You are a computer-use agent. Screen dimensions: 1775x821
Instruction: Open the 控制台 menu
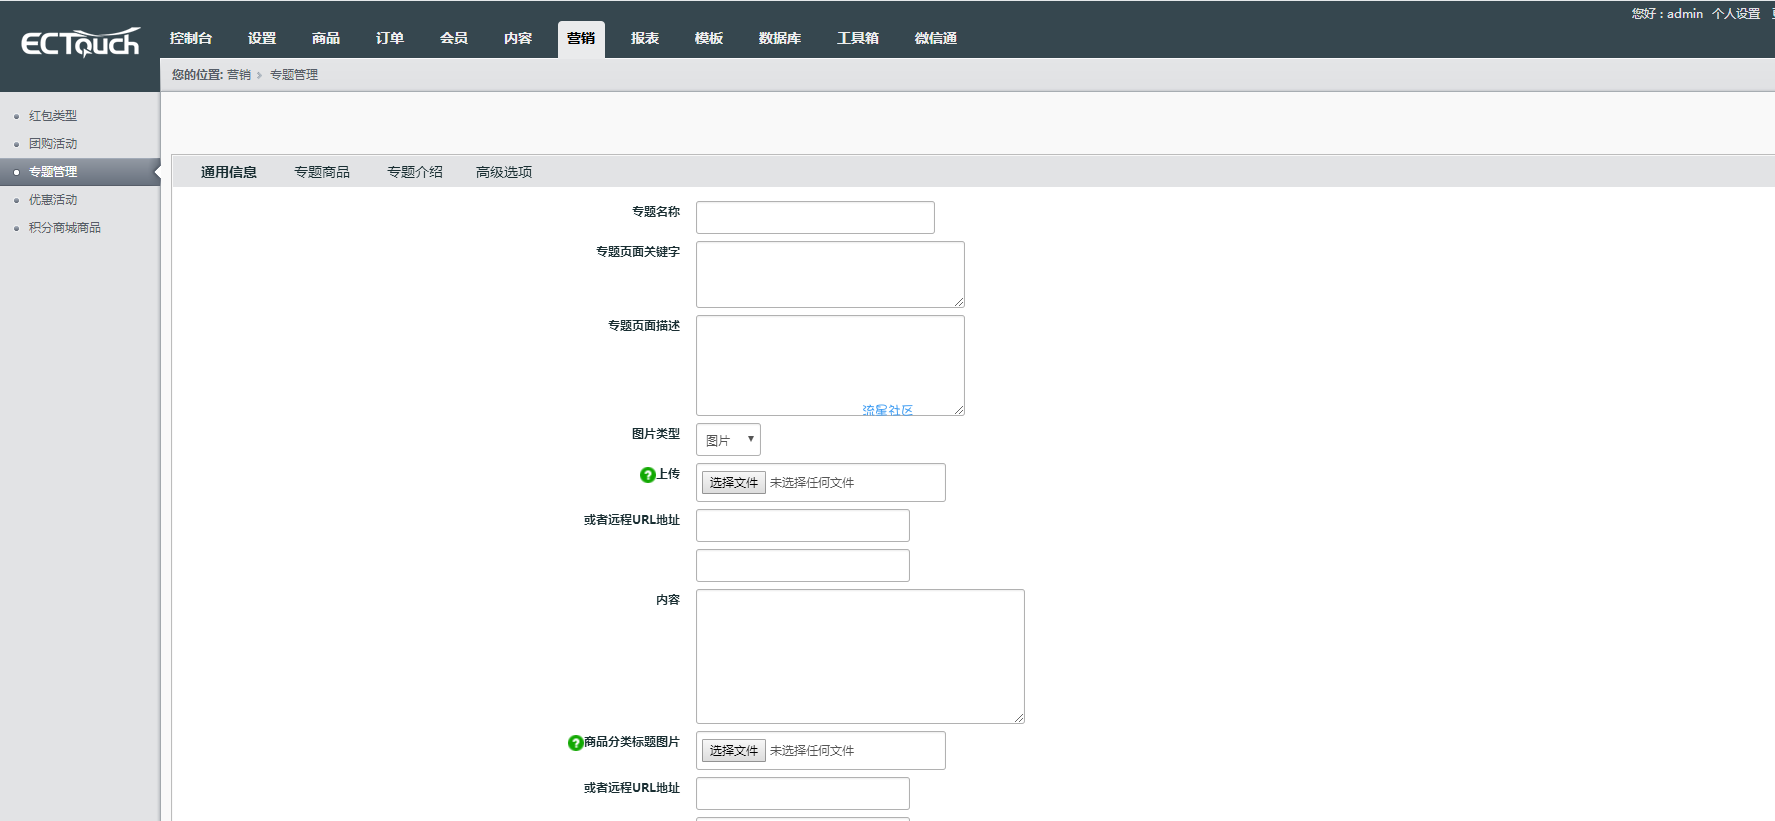tap(191, 38)
